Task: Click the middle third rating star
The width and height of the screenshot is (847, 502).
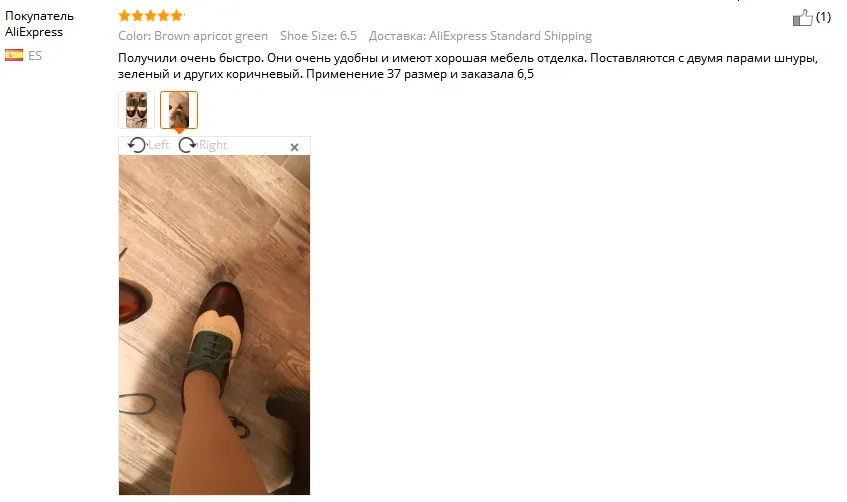Action: 151,16
